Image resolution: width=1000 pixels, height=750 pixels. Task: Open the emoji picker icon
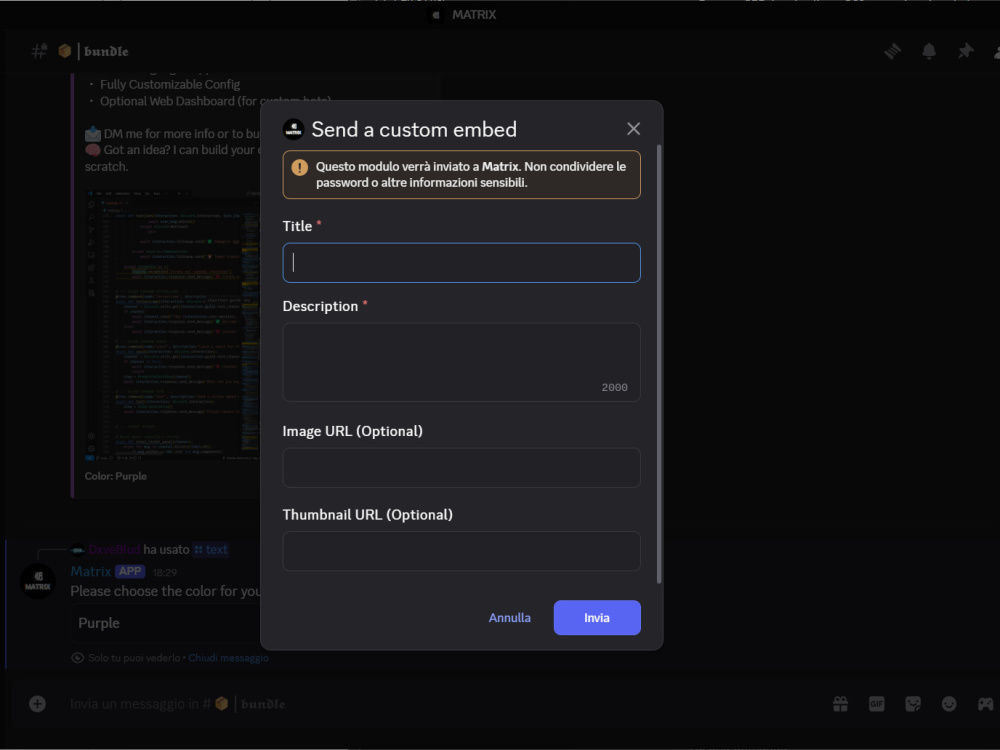(x=949, y=703)
